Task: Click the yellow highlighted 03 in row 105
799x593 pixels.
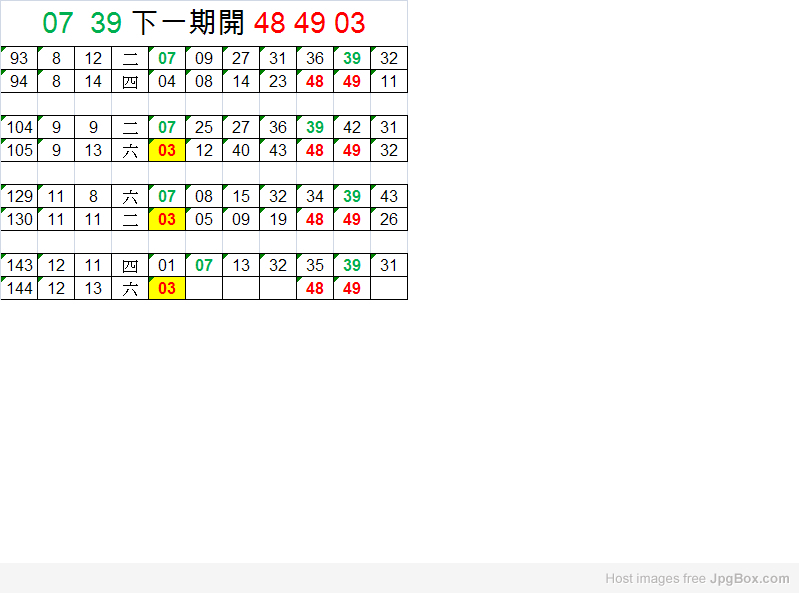Action: [x=167, y=151]
